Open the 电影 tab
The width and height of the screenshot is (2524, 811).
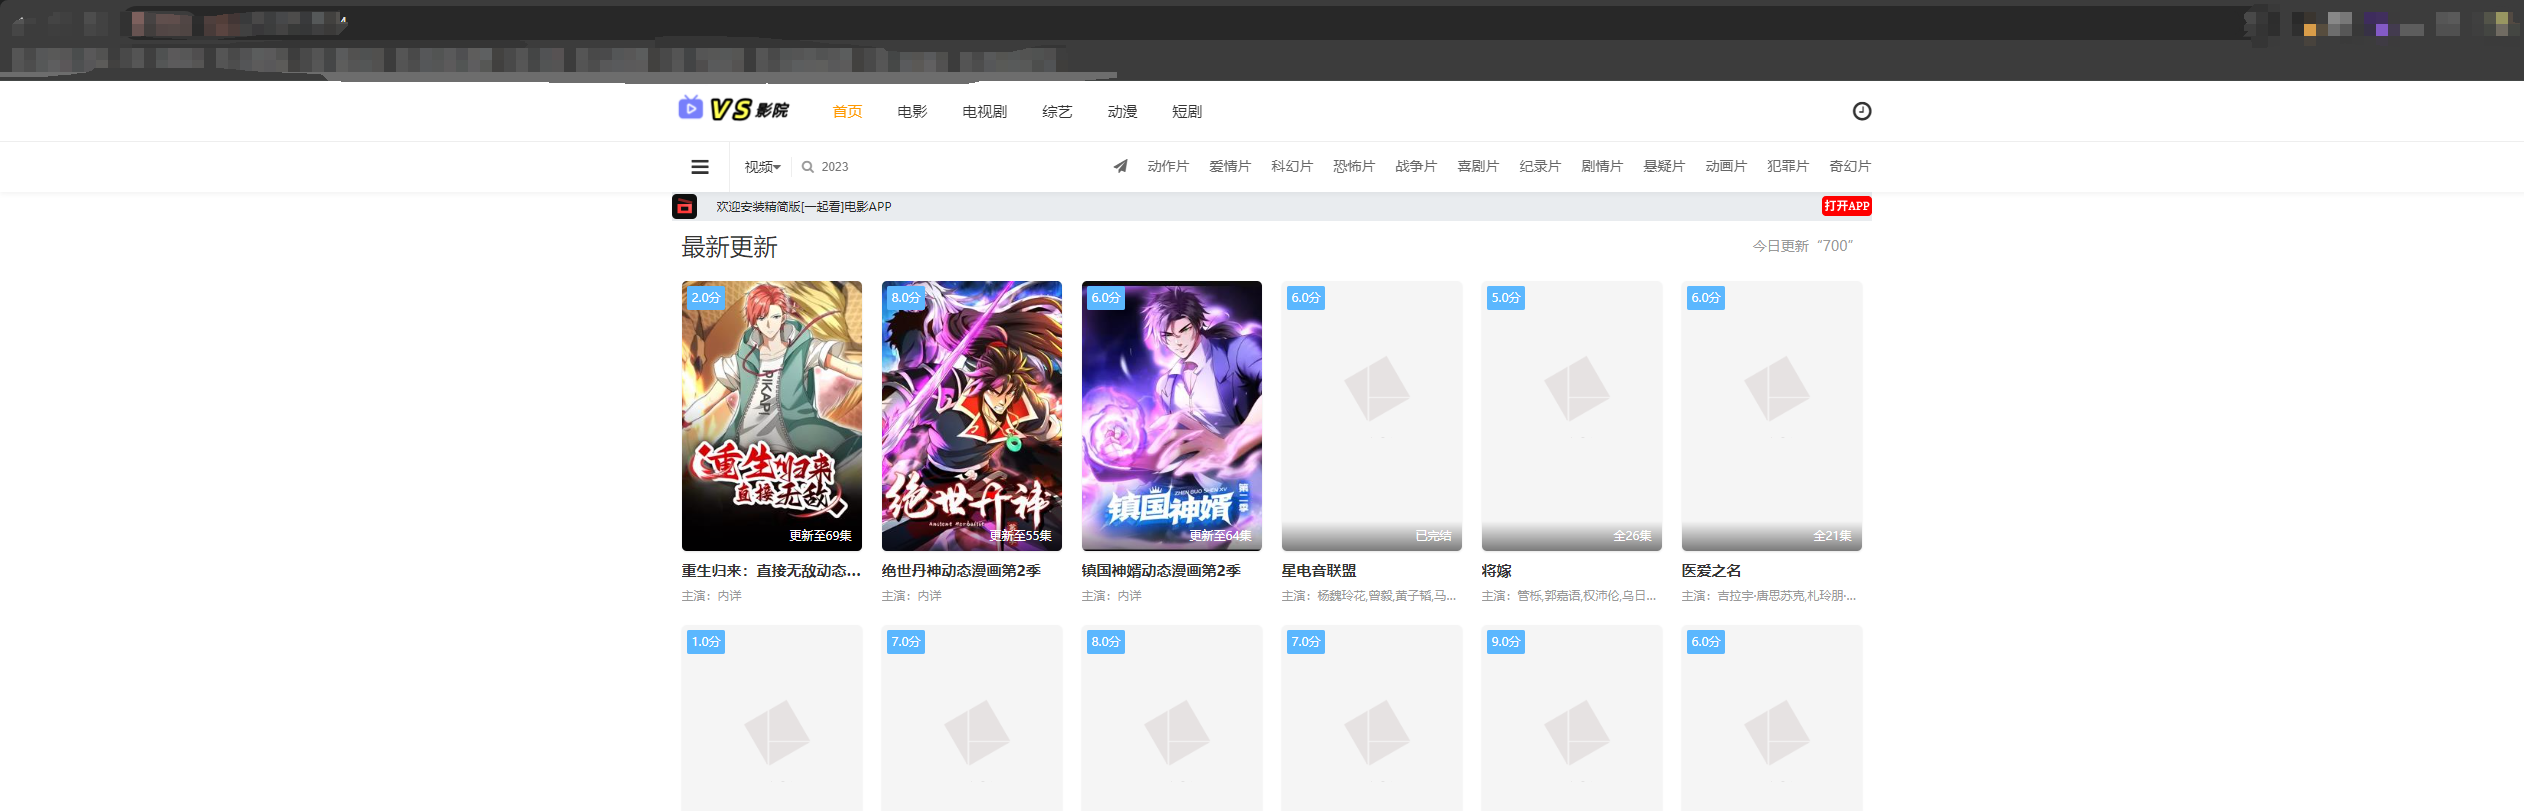[912, 111]
